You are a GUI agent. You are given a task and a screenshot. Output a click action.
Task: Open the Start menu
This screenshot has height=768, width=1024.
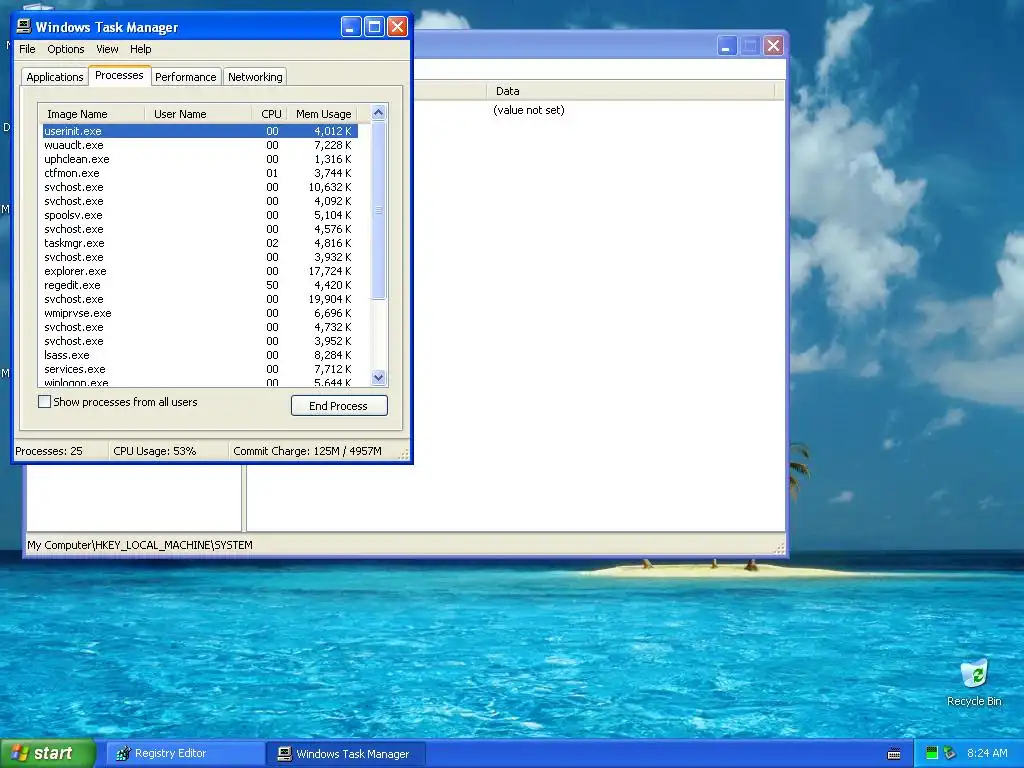(x=48, y=753)
